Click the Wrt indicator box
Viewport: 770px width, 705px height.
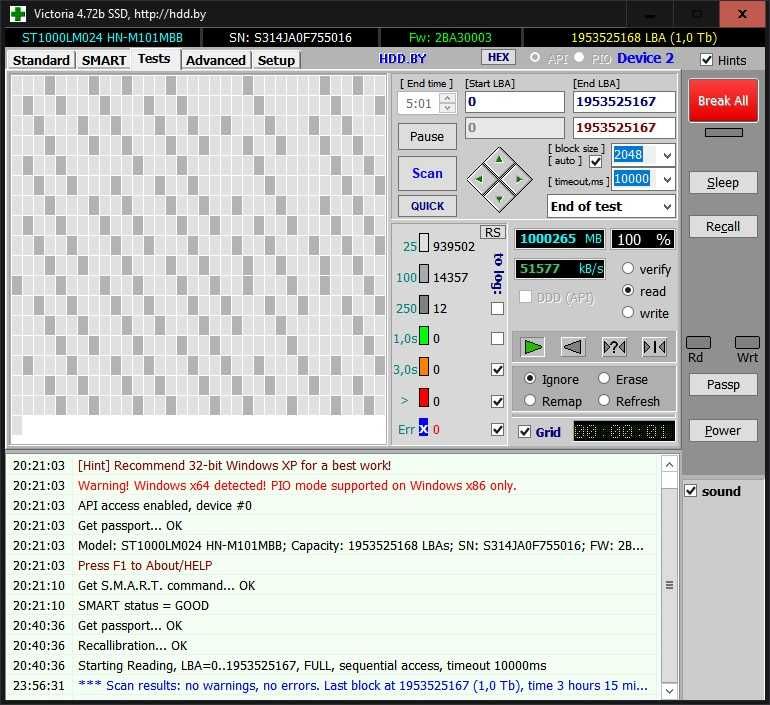[x=747, y=342]
